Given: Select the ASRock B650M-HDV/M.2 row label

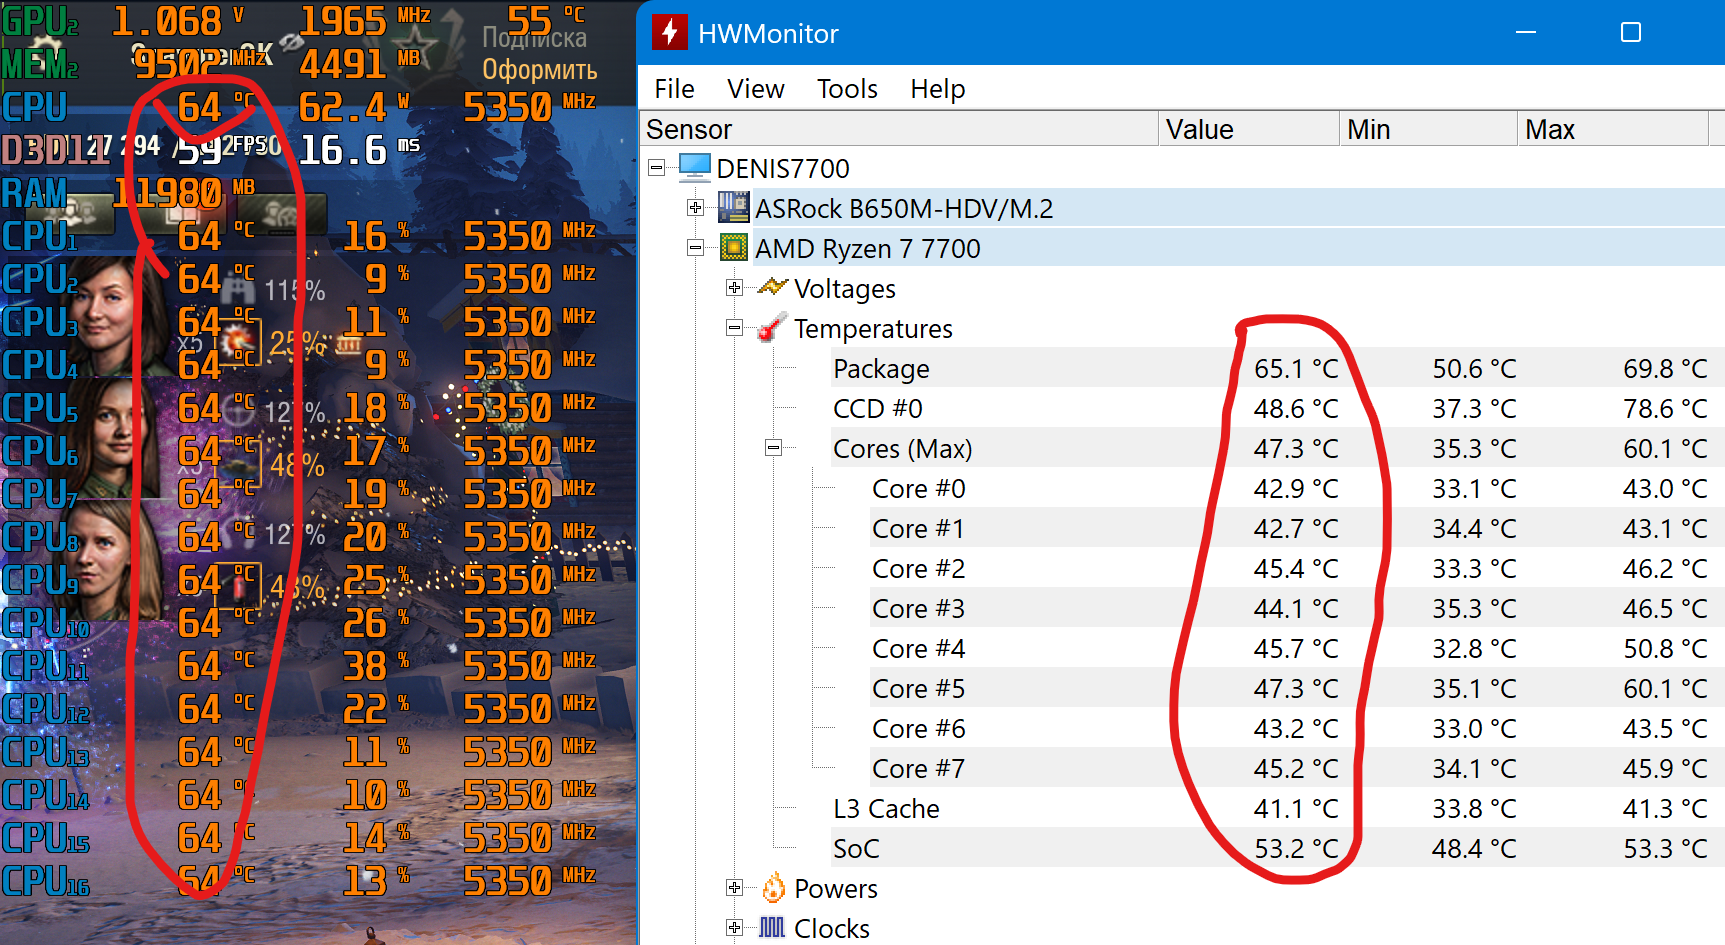Looking at the screenshot, I should [904, 208].
